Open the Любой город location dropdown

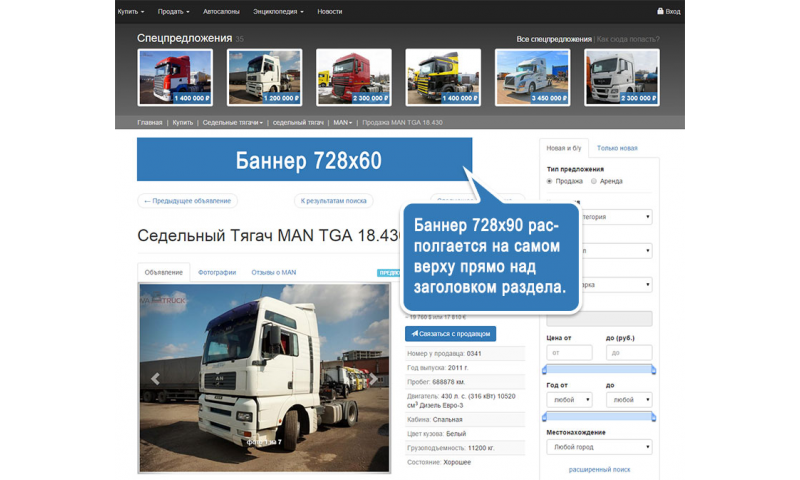(x=599, y=447)
